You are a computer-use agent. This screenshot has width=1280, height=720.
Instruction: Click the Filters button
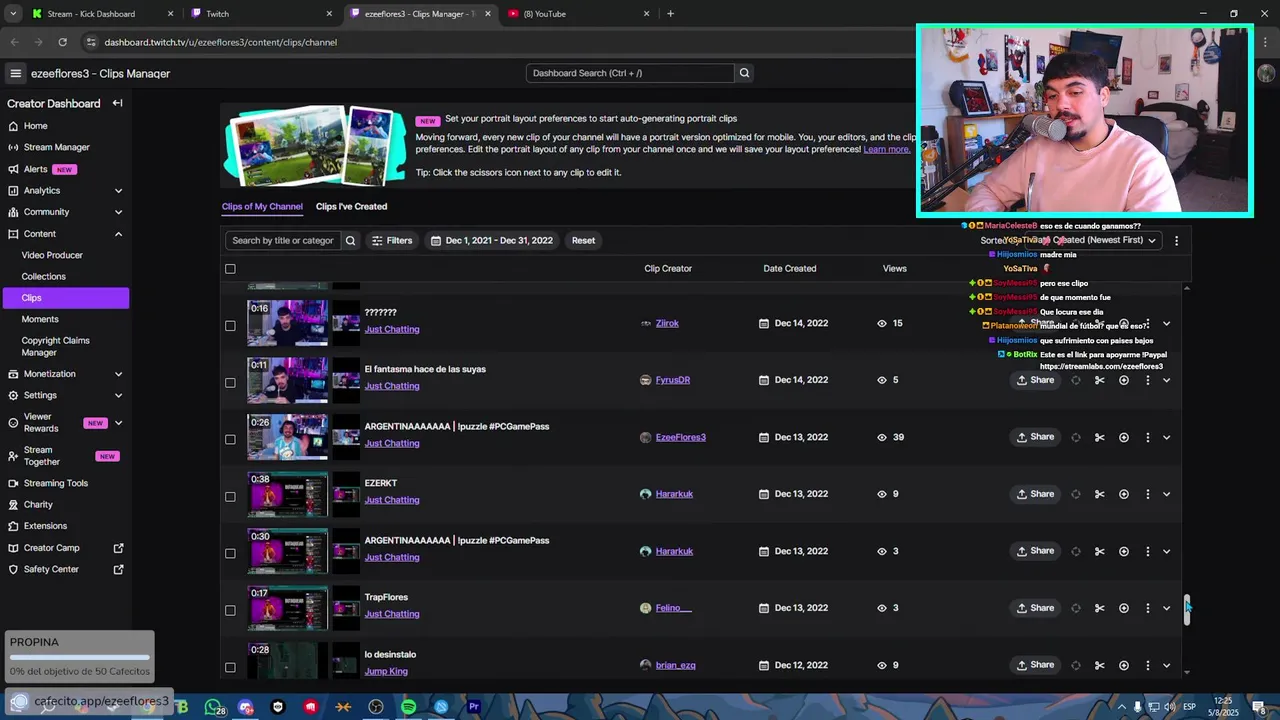click(x=391, y=240)
